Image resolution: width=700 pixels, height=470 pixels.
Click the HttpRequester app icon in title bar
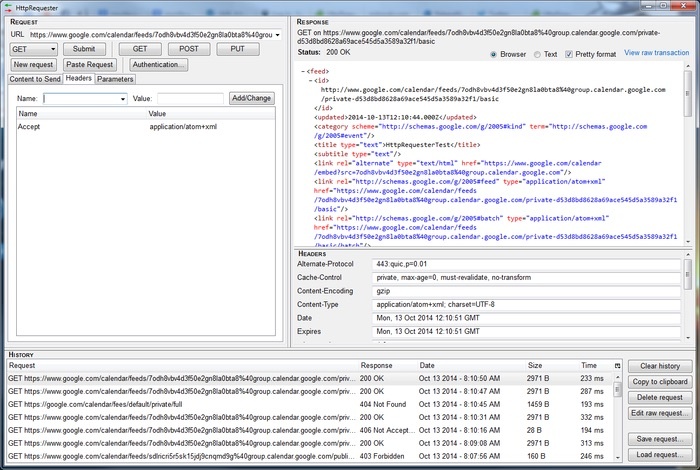coord(8,8)
